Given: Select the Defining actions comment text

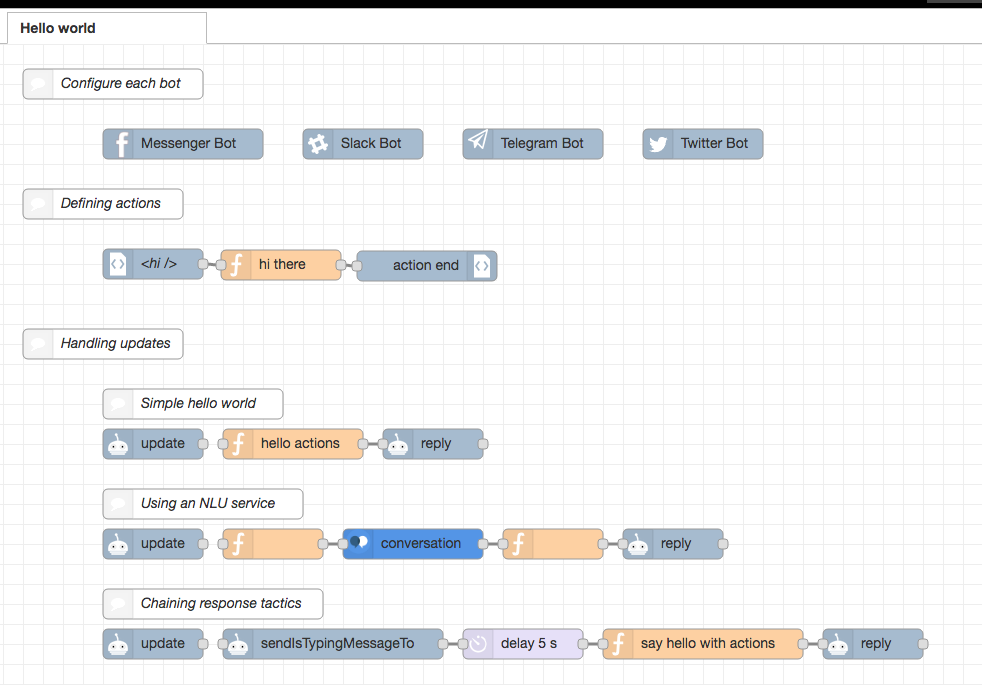Looking at the screenshot, I should click(x=110, y=203).
